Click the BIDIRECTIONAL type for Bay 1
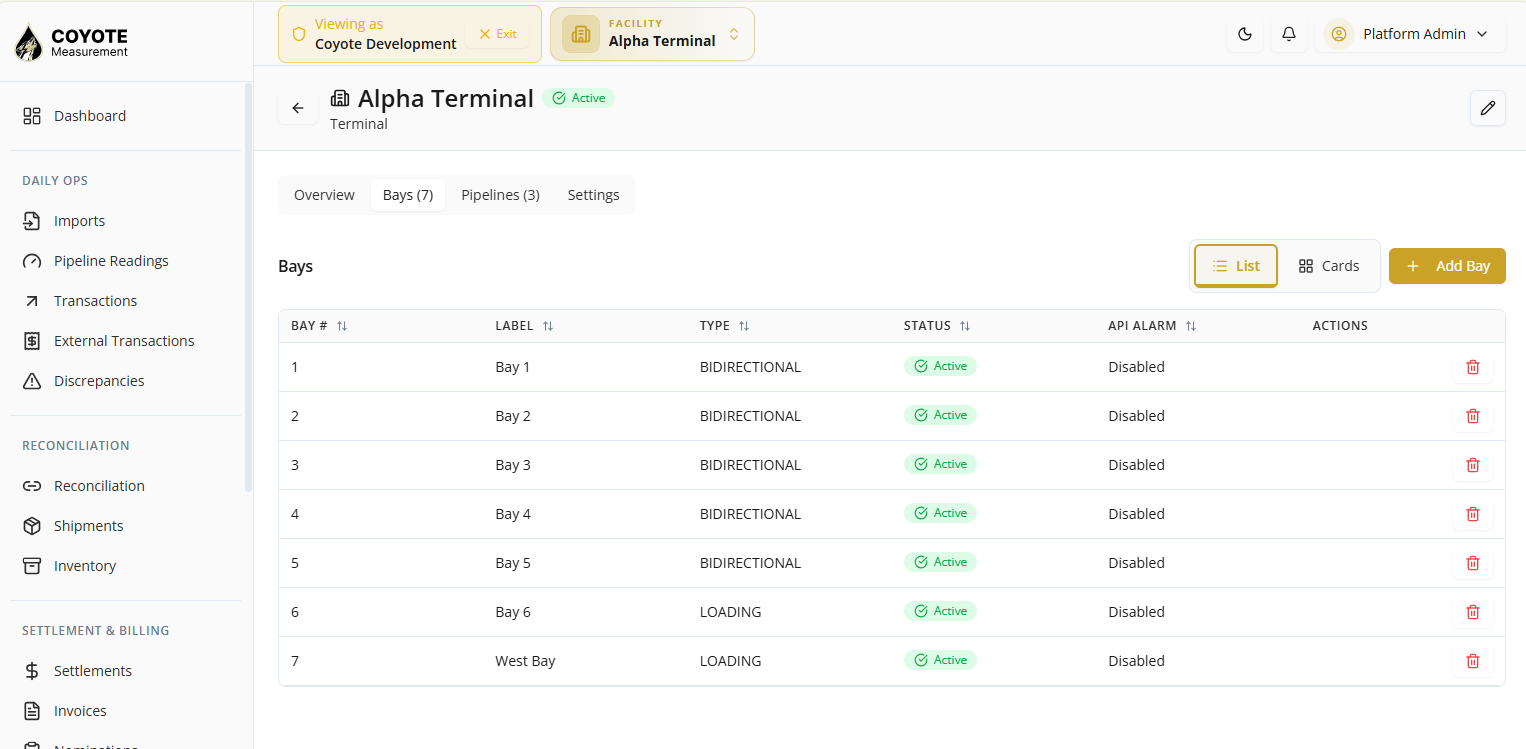1526x749 pixels. point(750,367)
